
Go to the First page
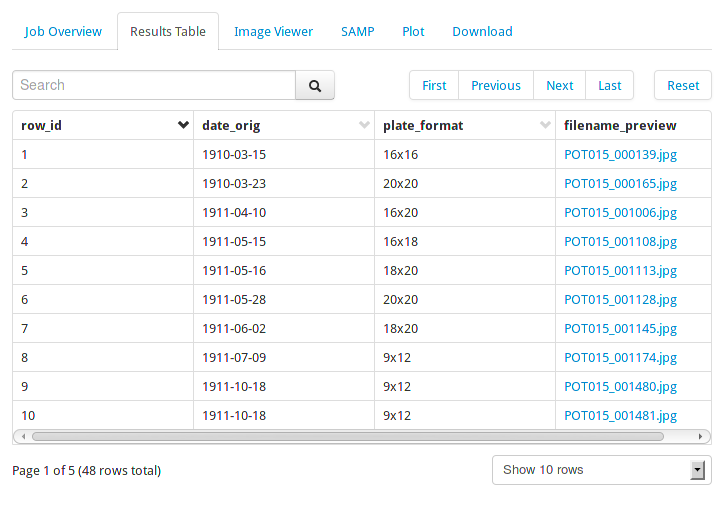(x=434, y=86)
